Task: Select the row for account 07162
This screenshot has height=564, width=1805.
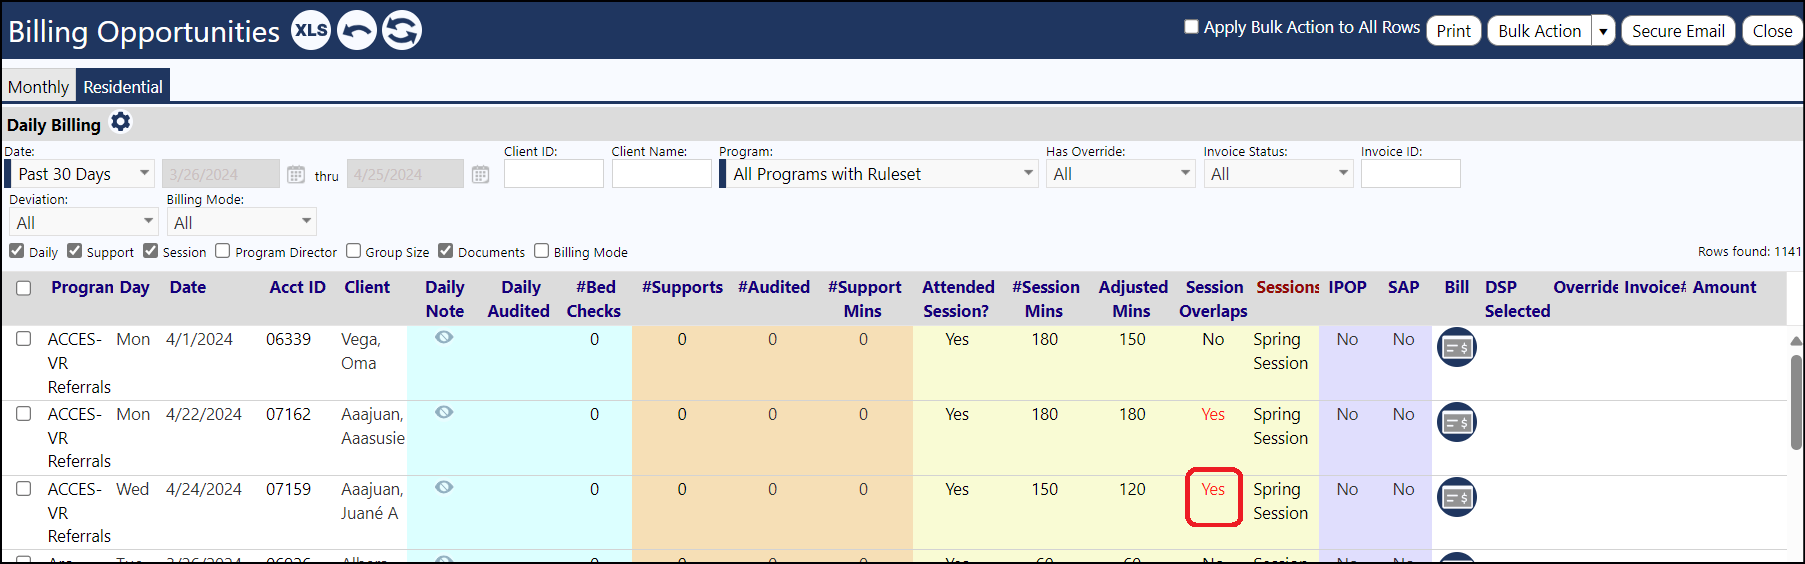Action: 24,414
